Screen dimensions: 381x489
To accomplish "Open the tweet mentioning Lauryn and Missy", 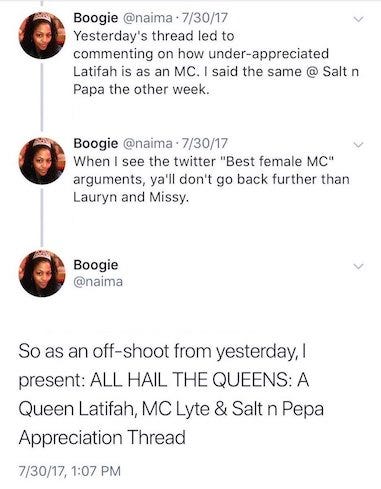I will pos(211,179).
